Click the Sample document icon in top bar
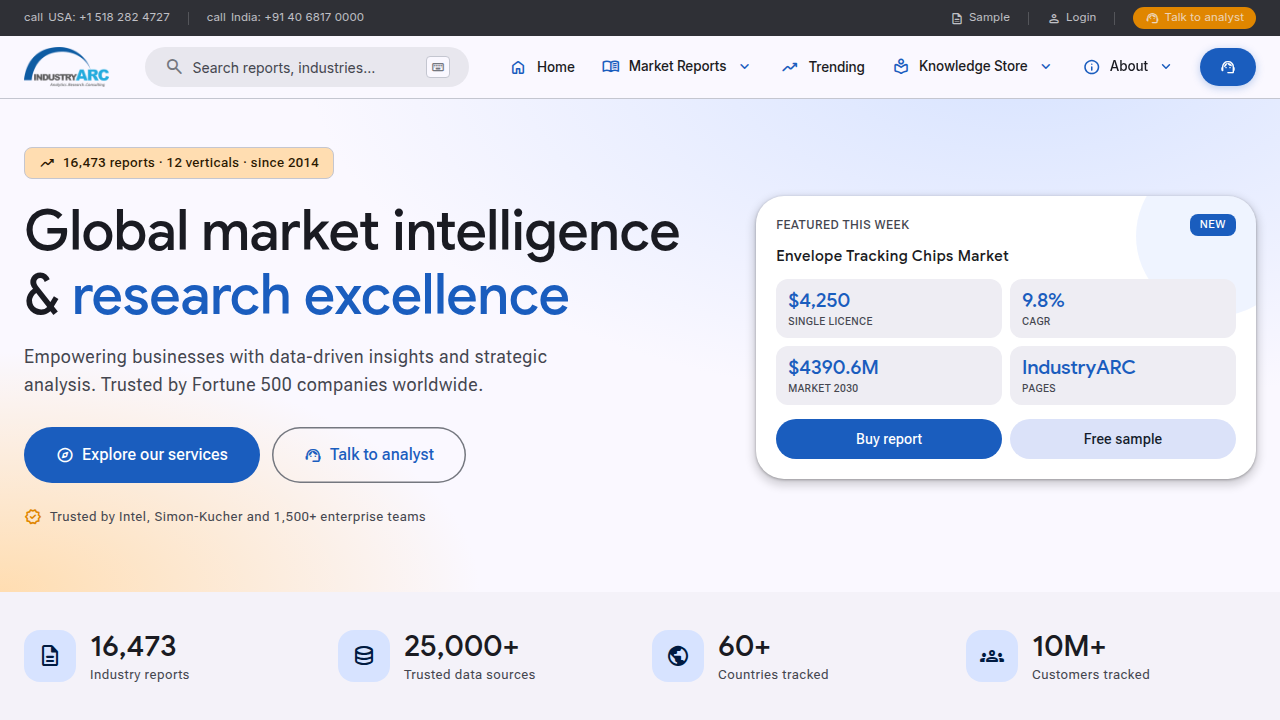This screenshot has height=720, width=1280. [x=957, y=18]
